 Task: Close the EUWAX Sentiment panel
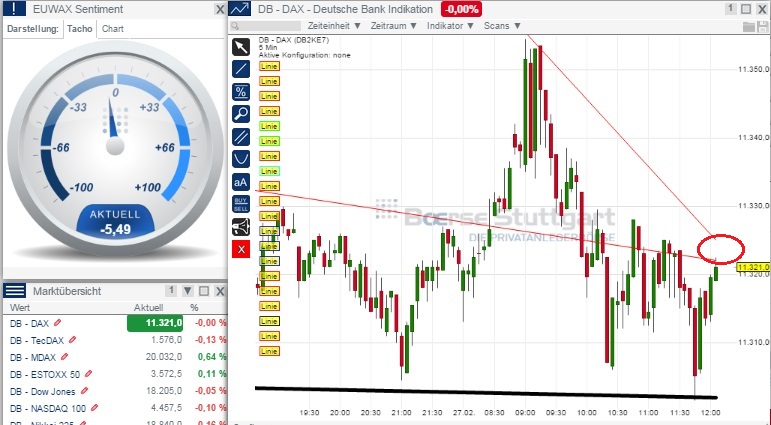pyautogui.click(x=220, y=9)
